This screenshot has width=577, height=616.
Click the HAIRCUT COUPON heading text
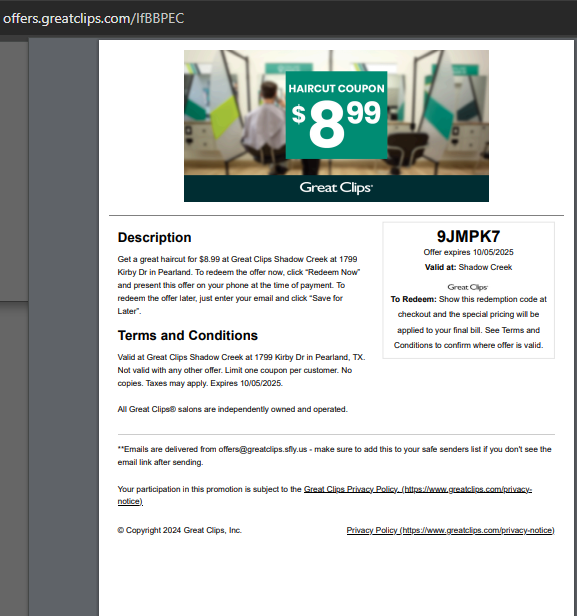[336, 88]
